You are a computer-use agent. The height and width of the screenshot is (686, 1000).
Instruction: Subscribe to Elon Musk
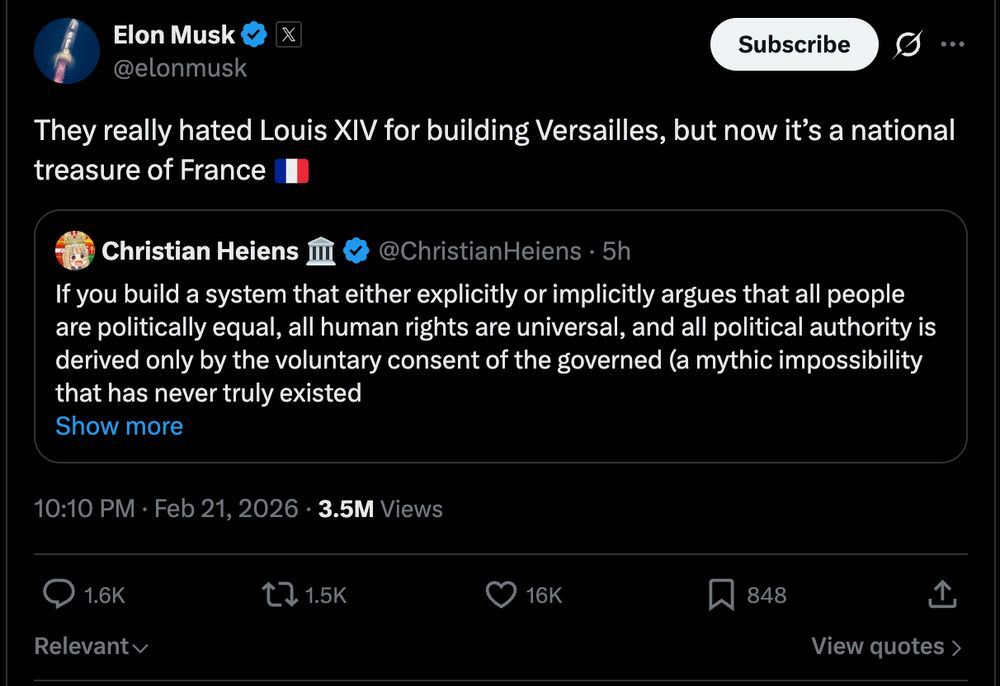coord(794,45)
